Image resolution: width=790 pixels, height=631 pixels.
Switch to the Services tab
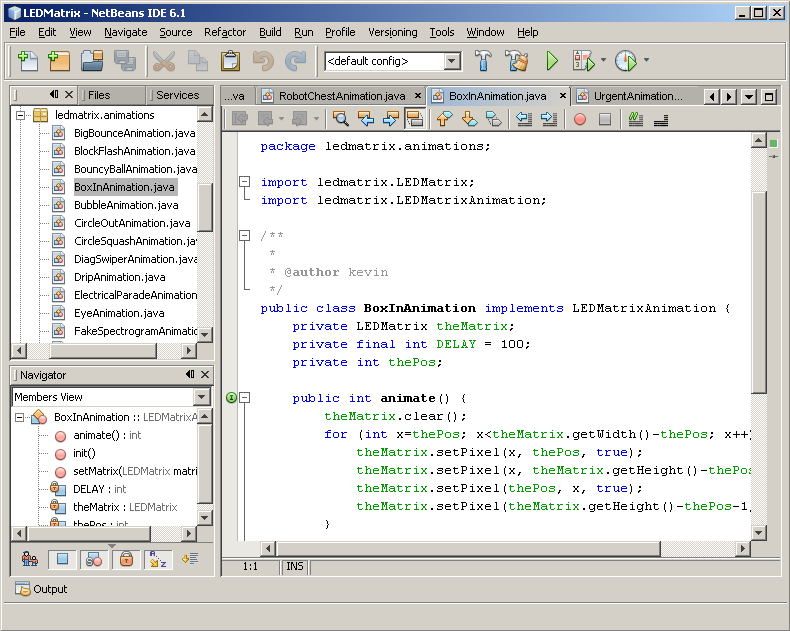pyautogui.click(x=177, y=95)
